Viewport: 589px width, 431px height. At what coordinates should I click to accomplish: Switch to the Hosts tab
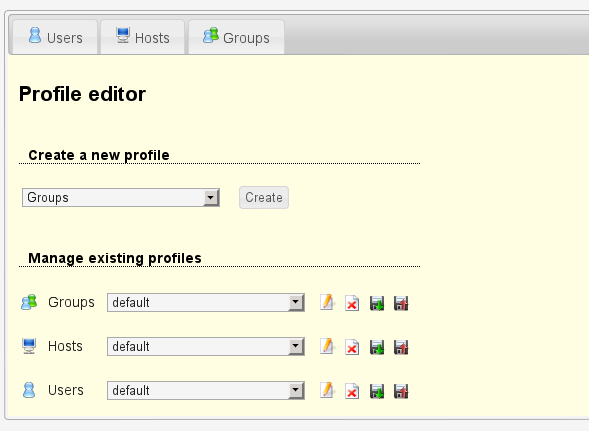[143, 37]
